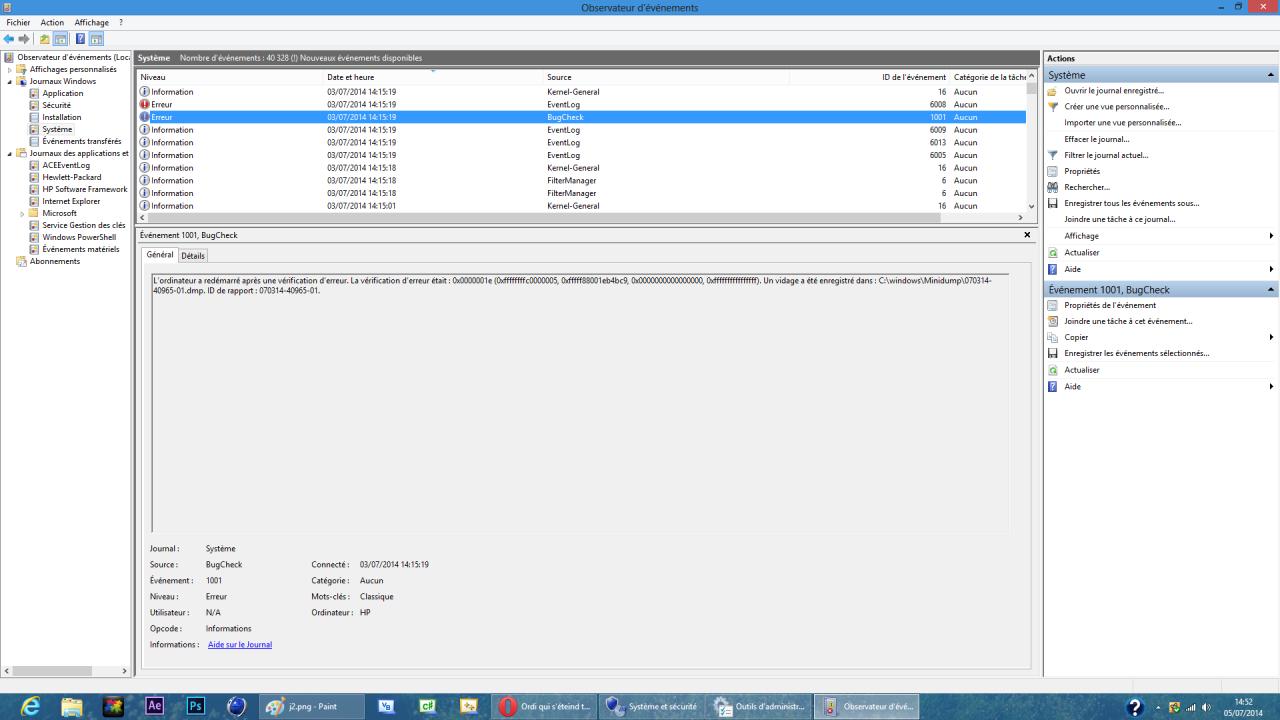The width and height of the screenshot is (1280, 720).
Task: Click the volume icon in system tray
Action: pos(1206,707)
